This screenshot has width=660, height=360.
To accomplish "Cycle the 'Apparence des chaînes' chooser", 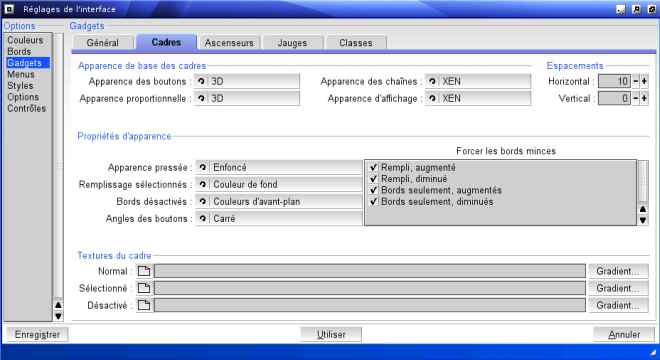I will click(x=478, y=81).
